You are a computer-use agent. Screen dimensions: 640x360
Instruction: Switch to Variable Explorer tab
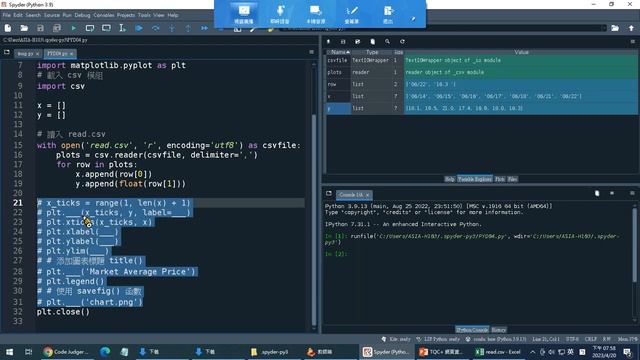[475, 179]
